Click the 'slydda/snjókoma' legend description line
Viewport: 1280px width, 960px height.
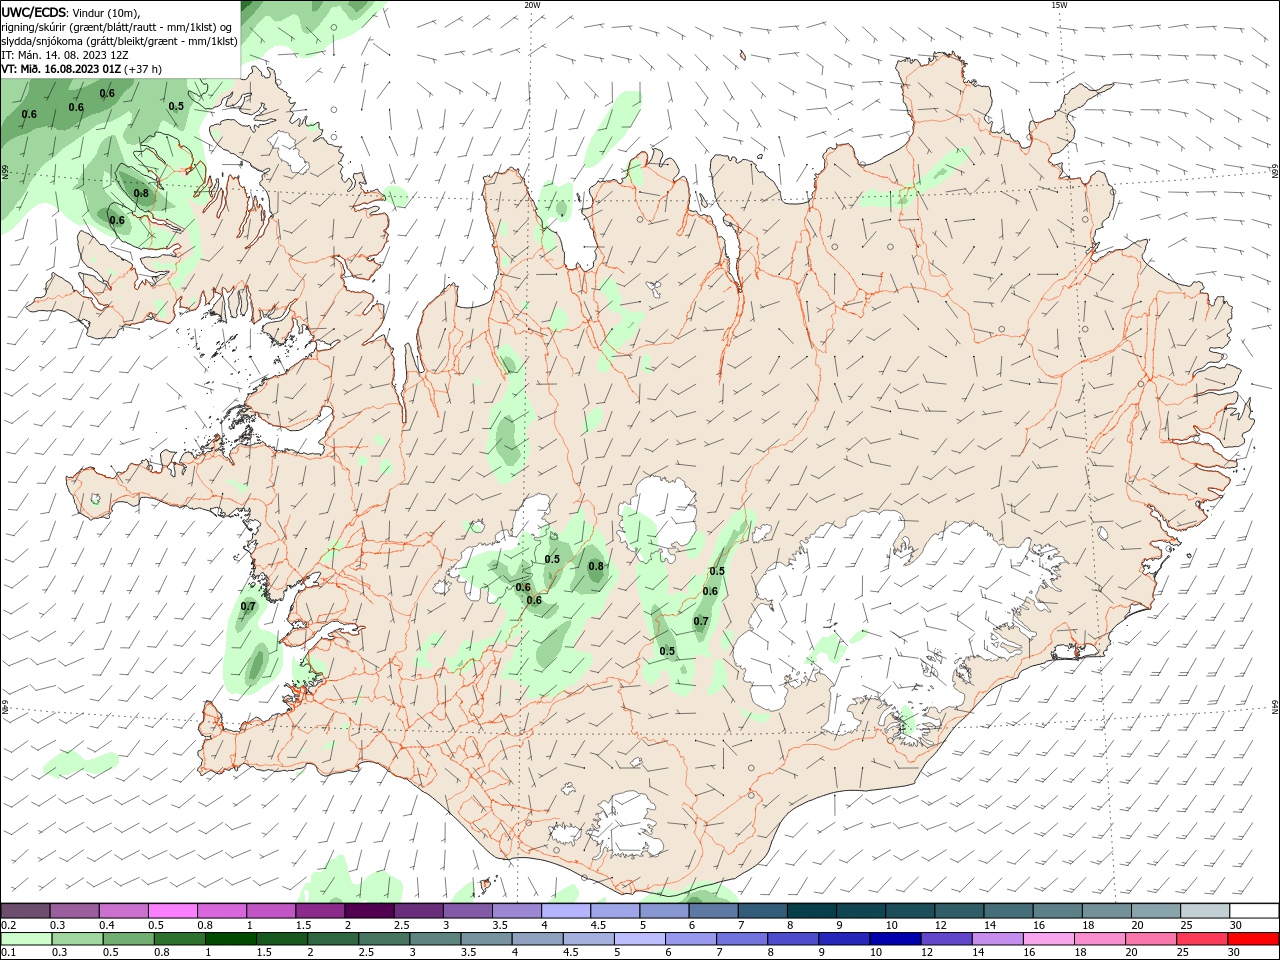point(120,41)
